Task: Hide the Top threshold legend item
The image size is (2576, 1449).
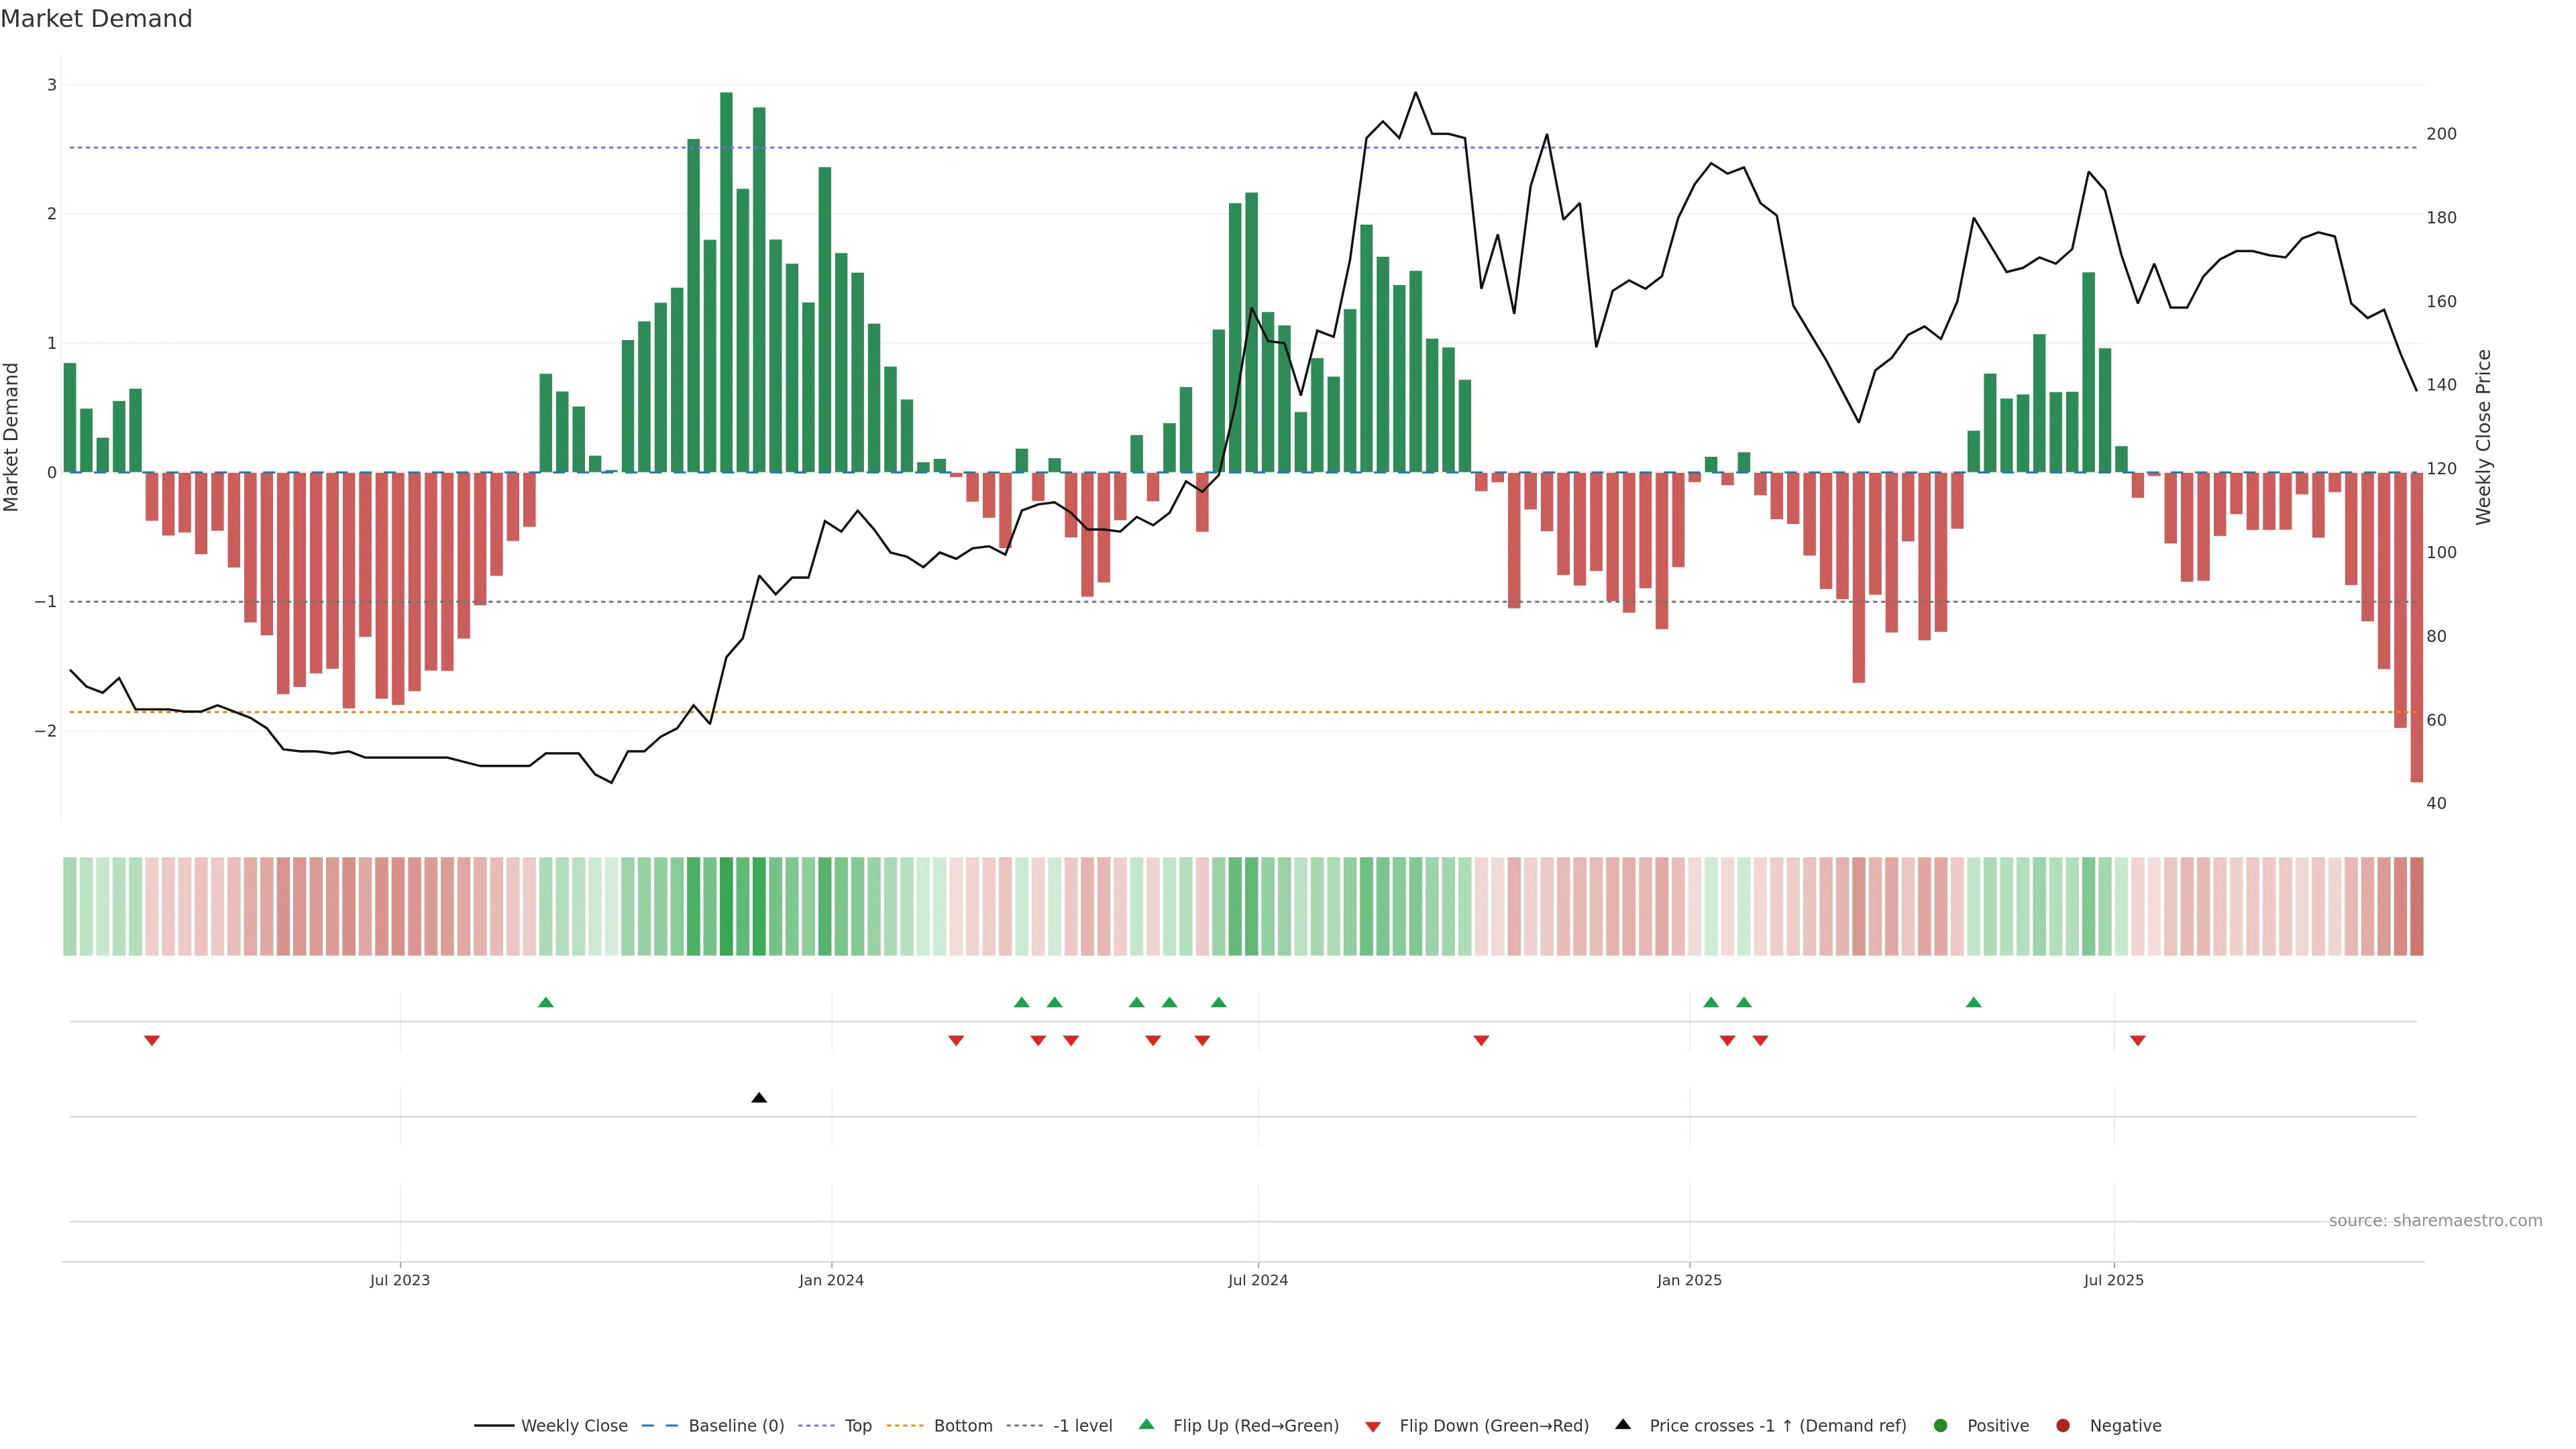Action: [x=857, y=1426]
